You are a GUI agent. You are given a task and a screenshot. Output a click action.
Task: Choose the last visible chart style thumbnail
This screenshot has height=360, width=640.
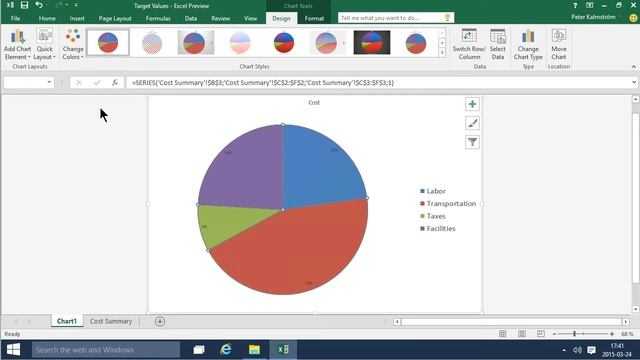pyautogui.click(x=416, y=42)
